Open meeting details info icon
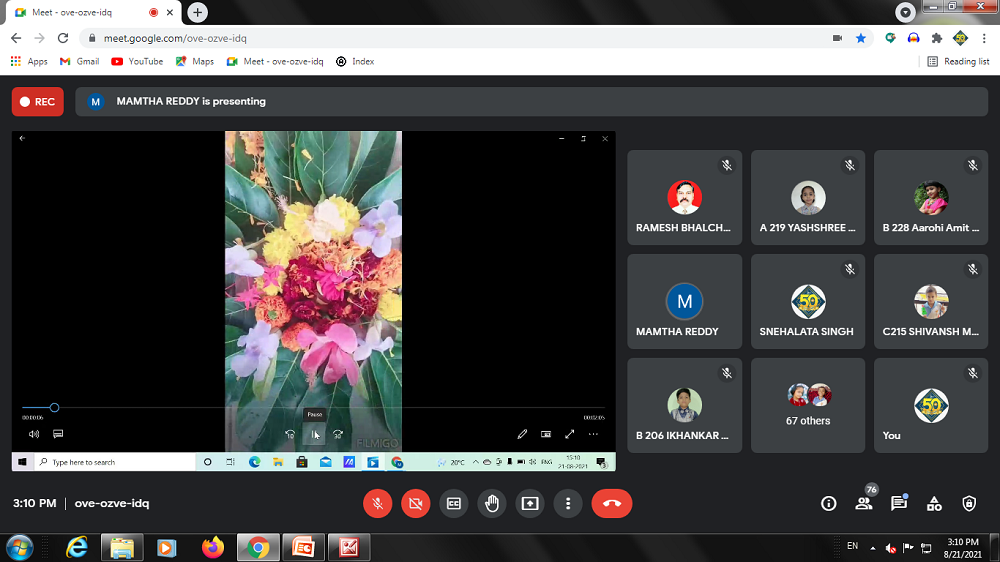 click(x=828, y=504)
